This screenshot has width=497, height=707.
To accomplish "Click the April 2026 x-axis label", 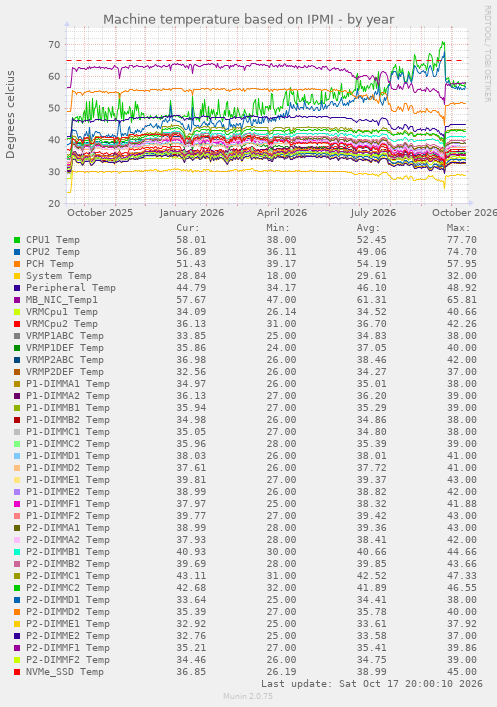I will click(282, 212).
